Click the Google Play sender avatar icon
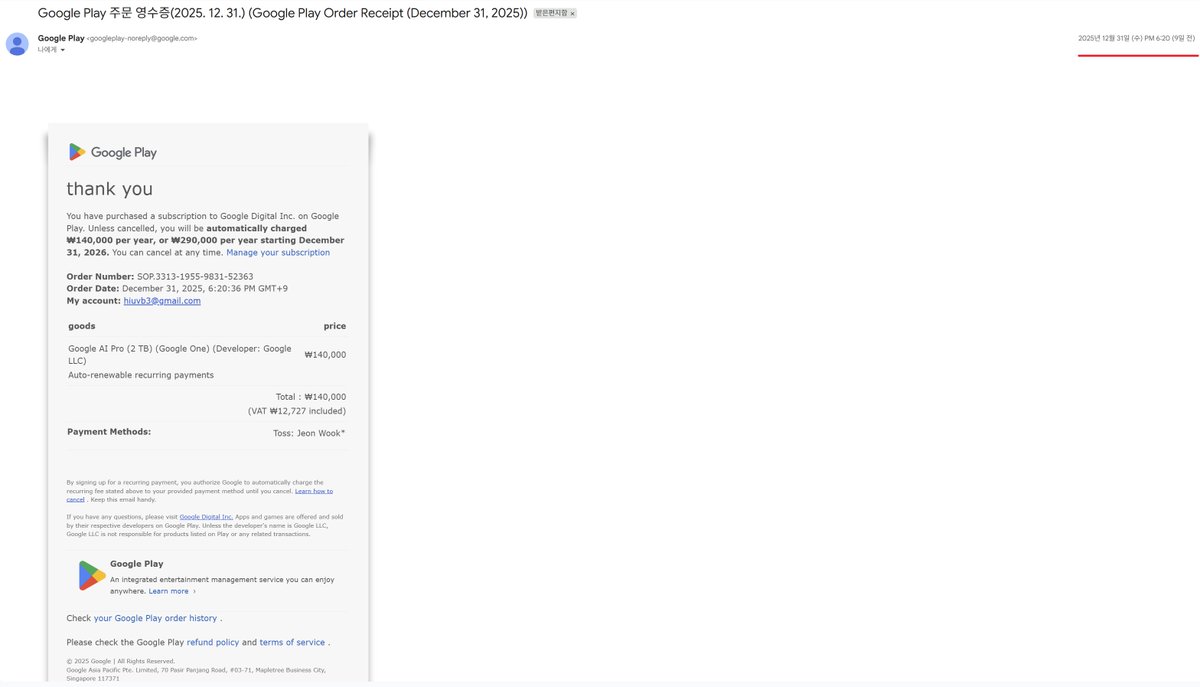Screen dimensions: 1200x687 pyautogui.click(x=17, y=44)
